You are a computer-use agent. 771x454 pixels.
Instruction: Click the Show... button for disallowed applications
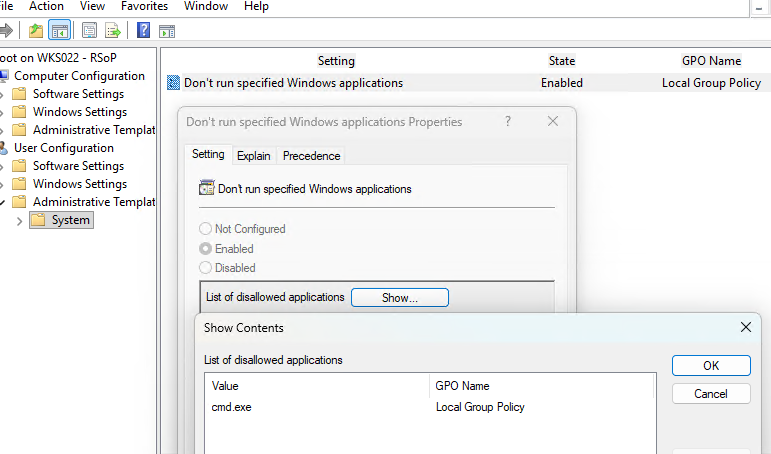[x=400, y=297]
